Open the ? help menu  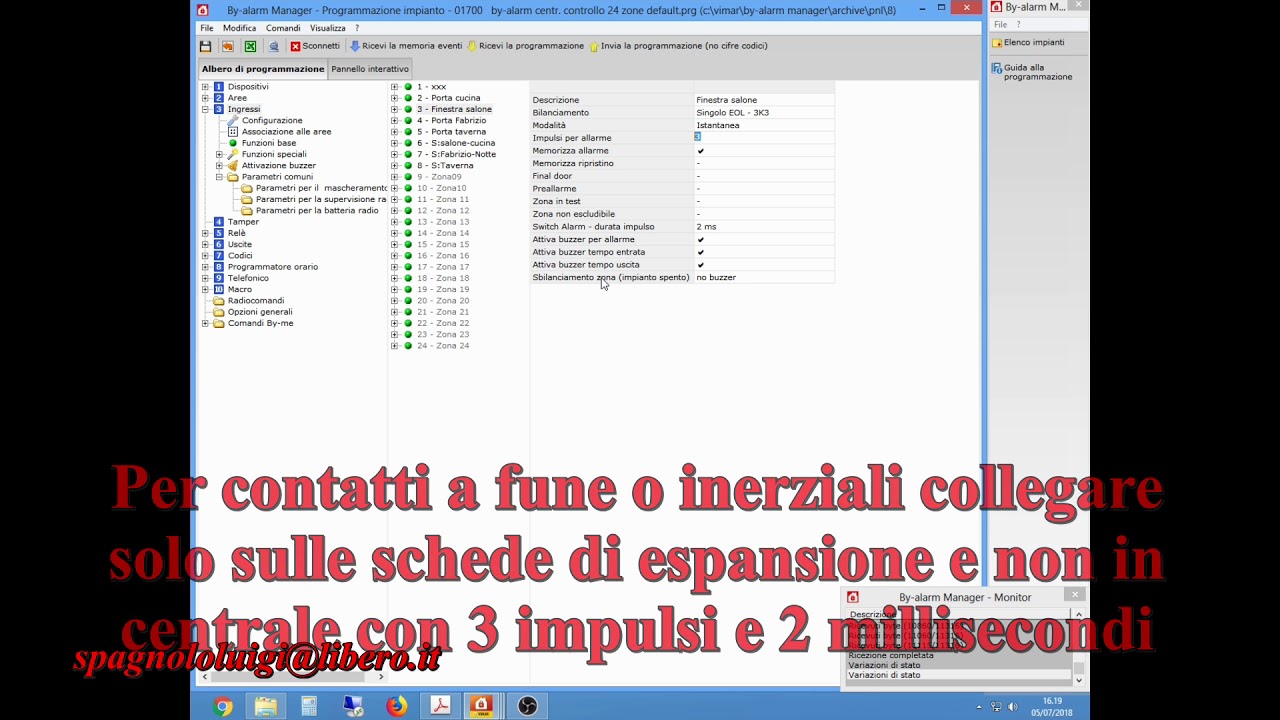[357, 28]
